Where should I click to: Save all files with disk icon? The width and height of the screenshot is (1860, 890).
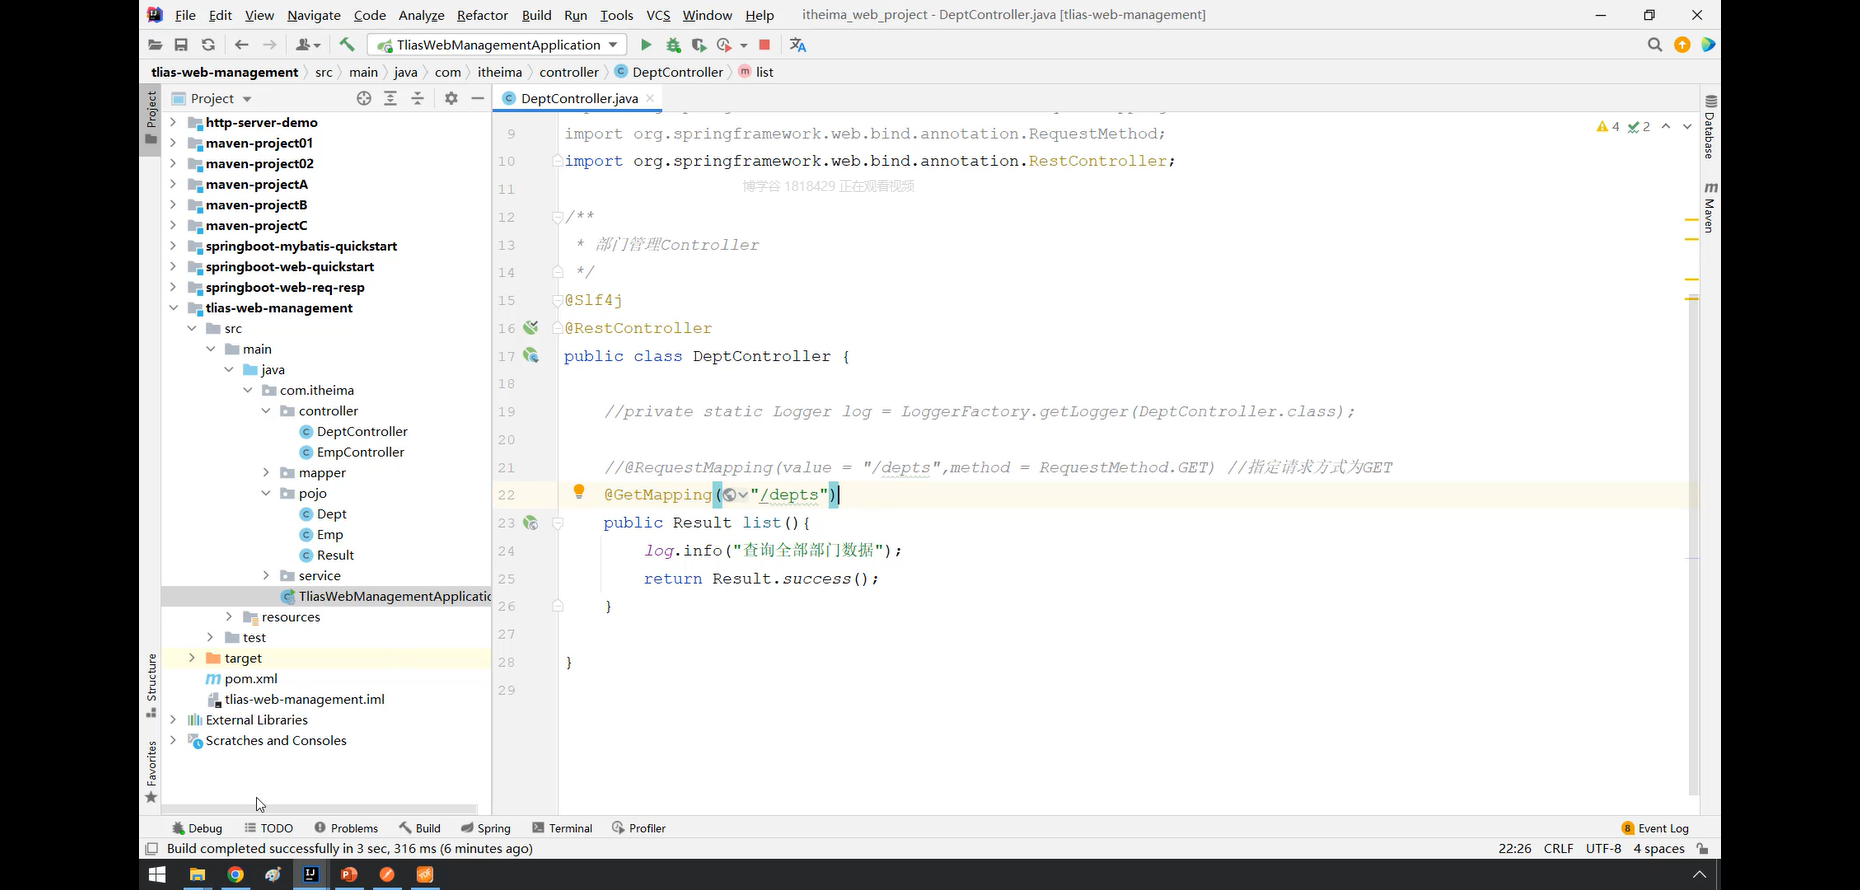(181, 45)
